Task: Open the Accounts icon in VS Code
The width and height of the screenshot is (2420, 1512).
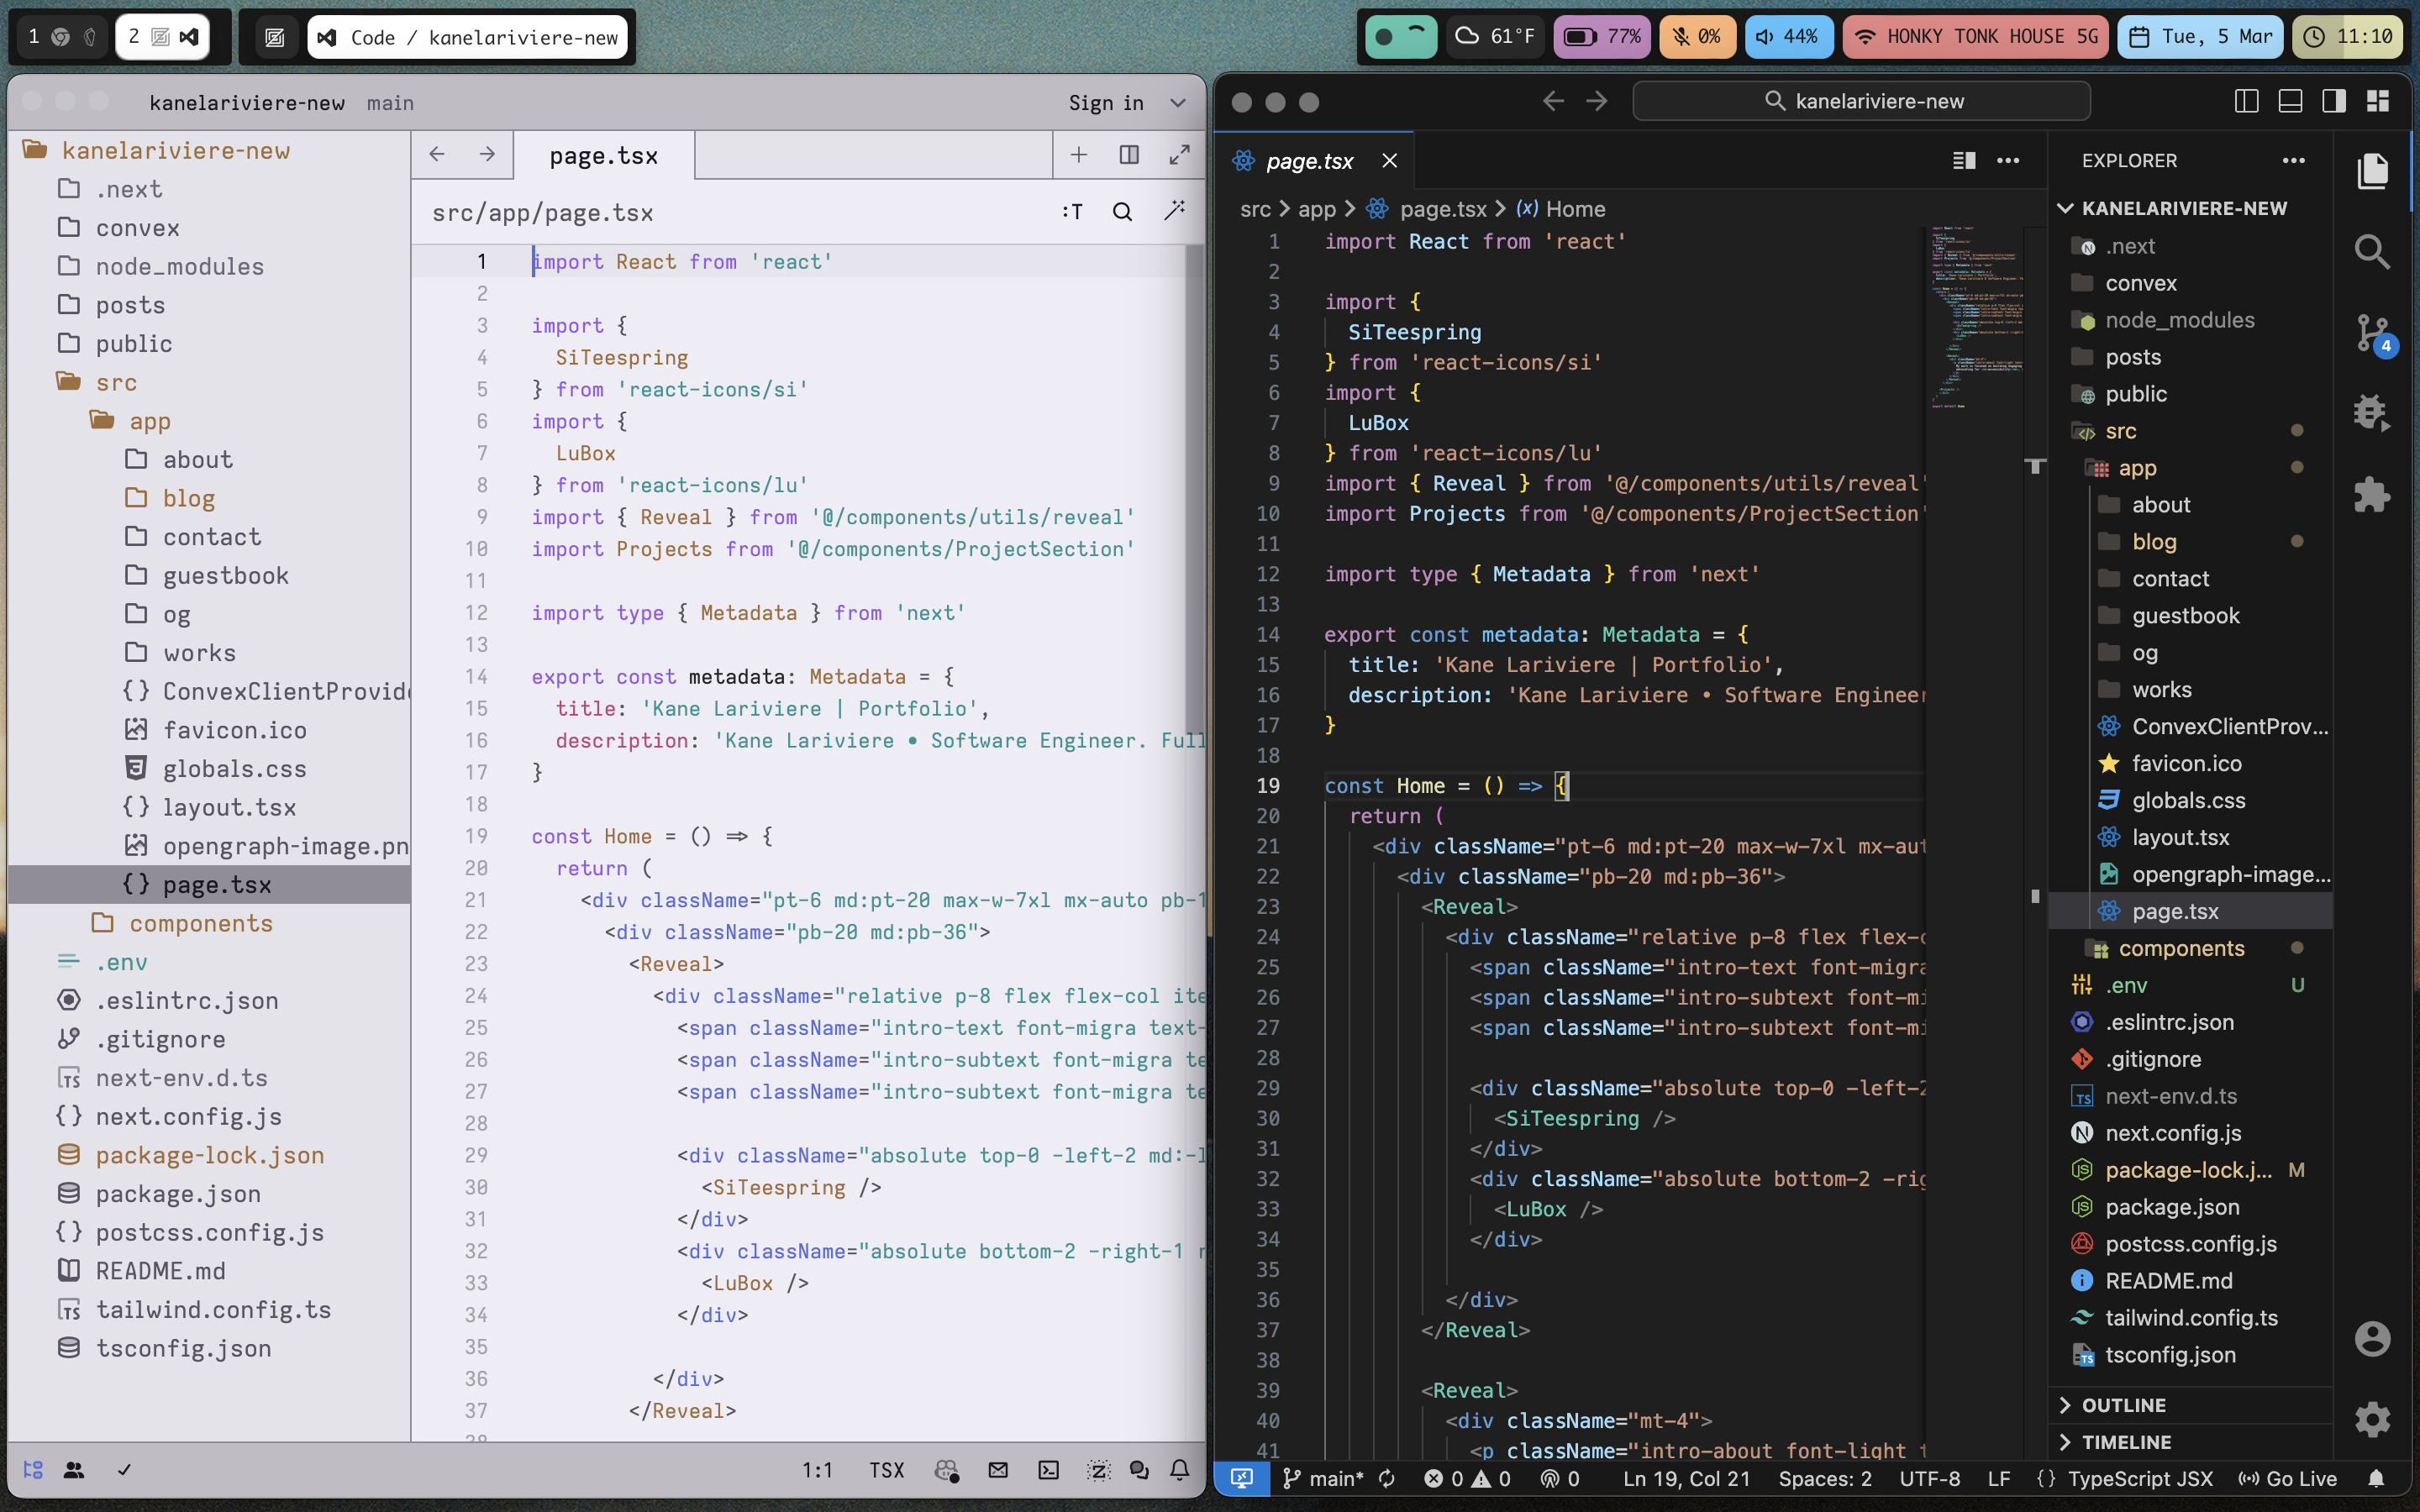Action: pos(2372,1338)
